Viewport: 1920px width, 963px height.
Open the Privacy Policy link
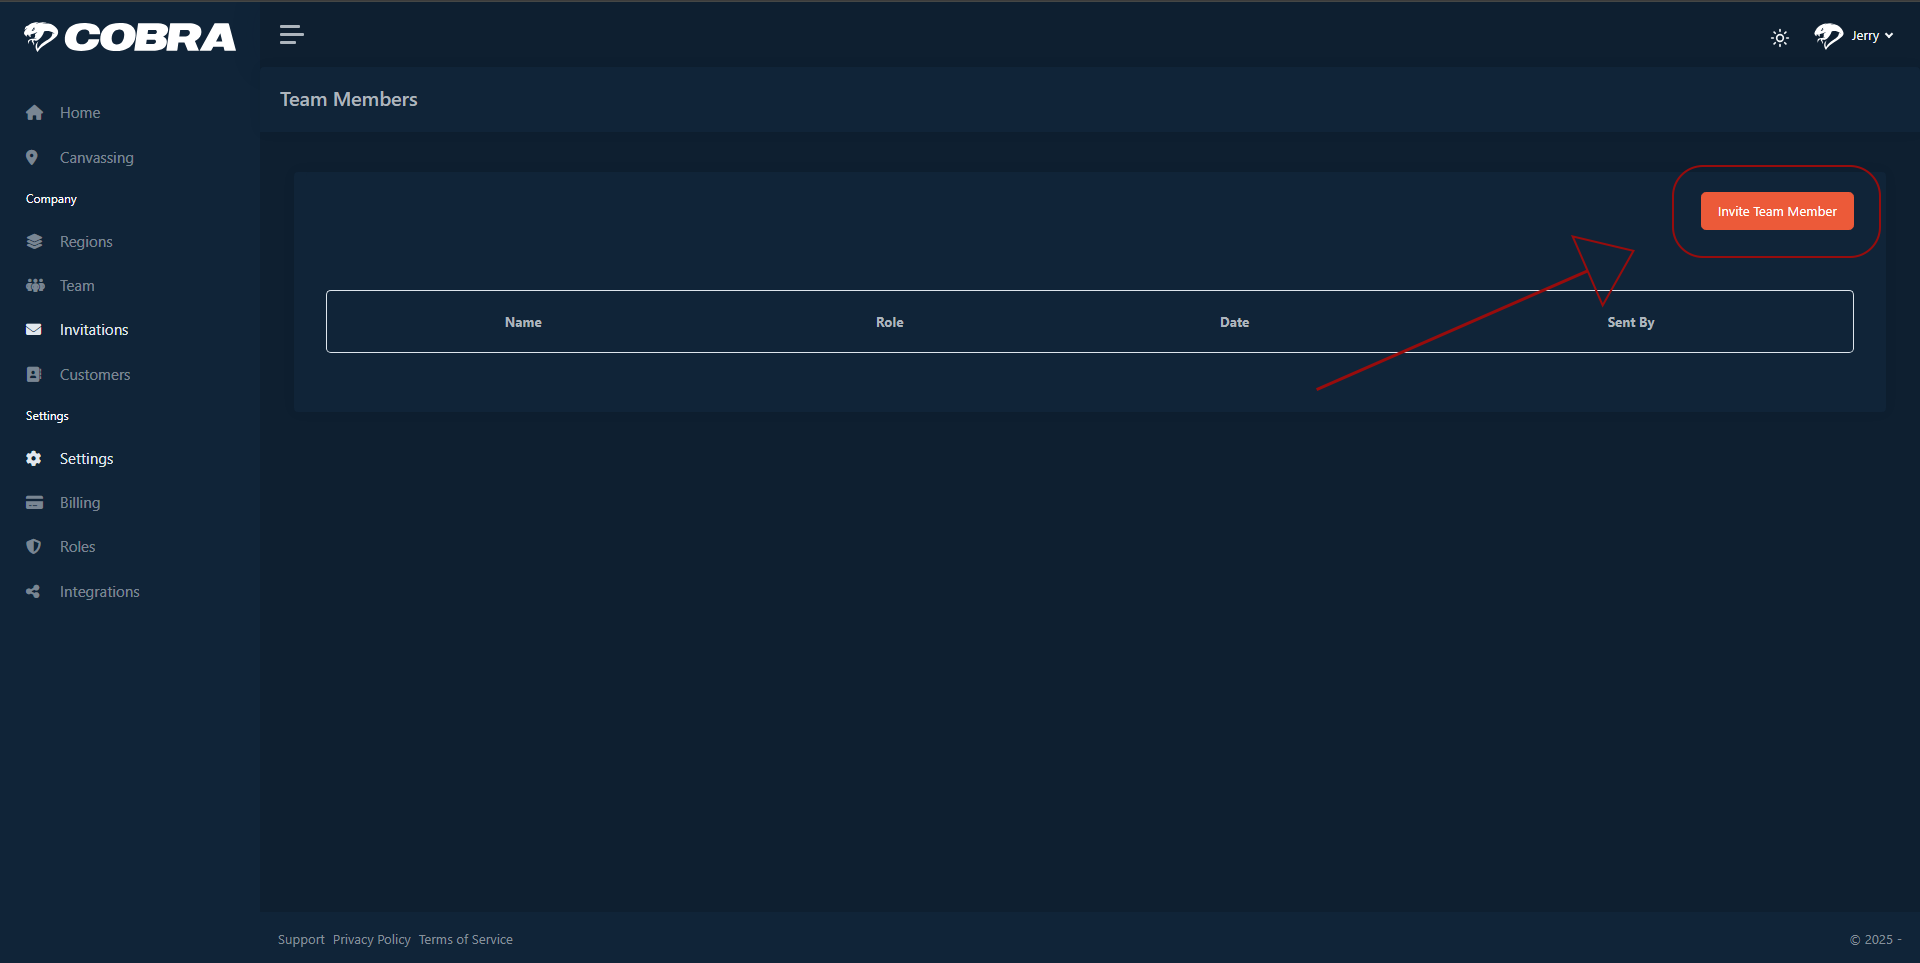click(x=372, y=940)
